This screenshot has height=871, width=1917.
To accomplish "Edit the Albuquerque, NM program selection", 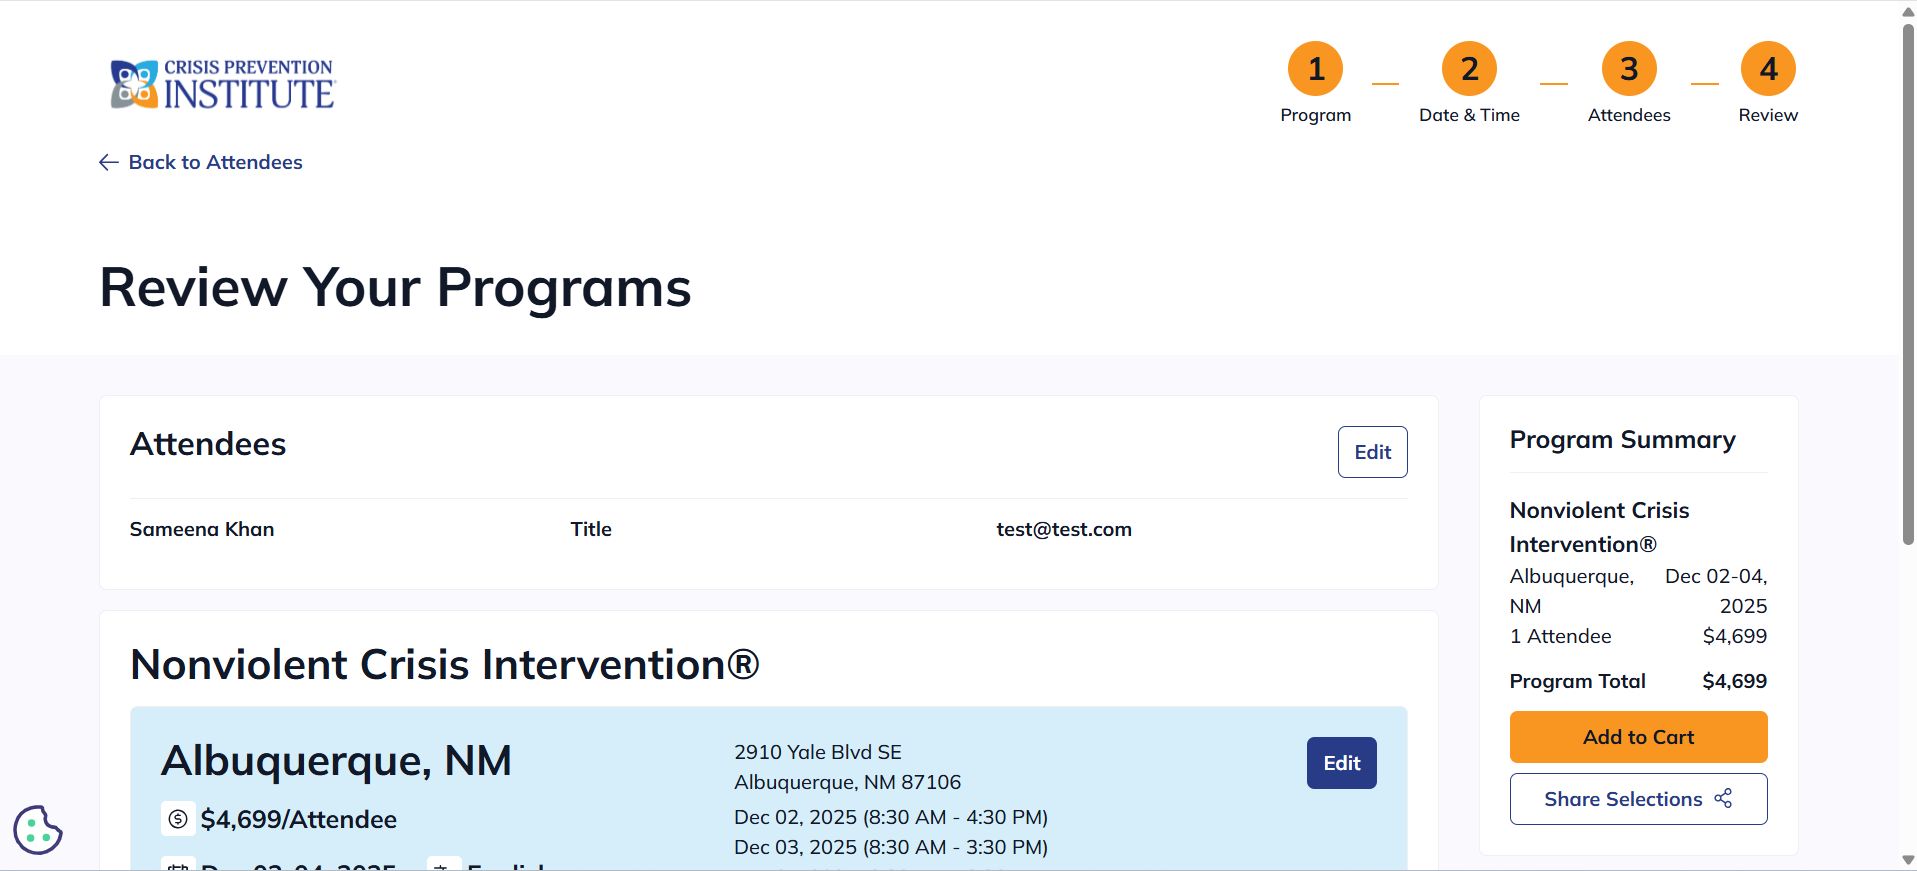I will tap(1341, 763).
